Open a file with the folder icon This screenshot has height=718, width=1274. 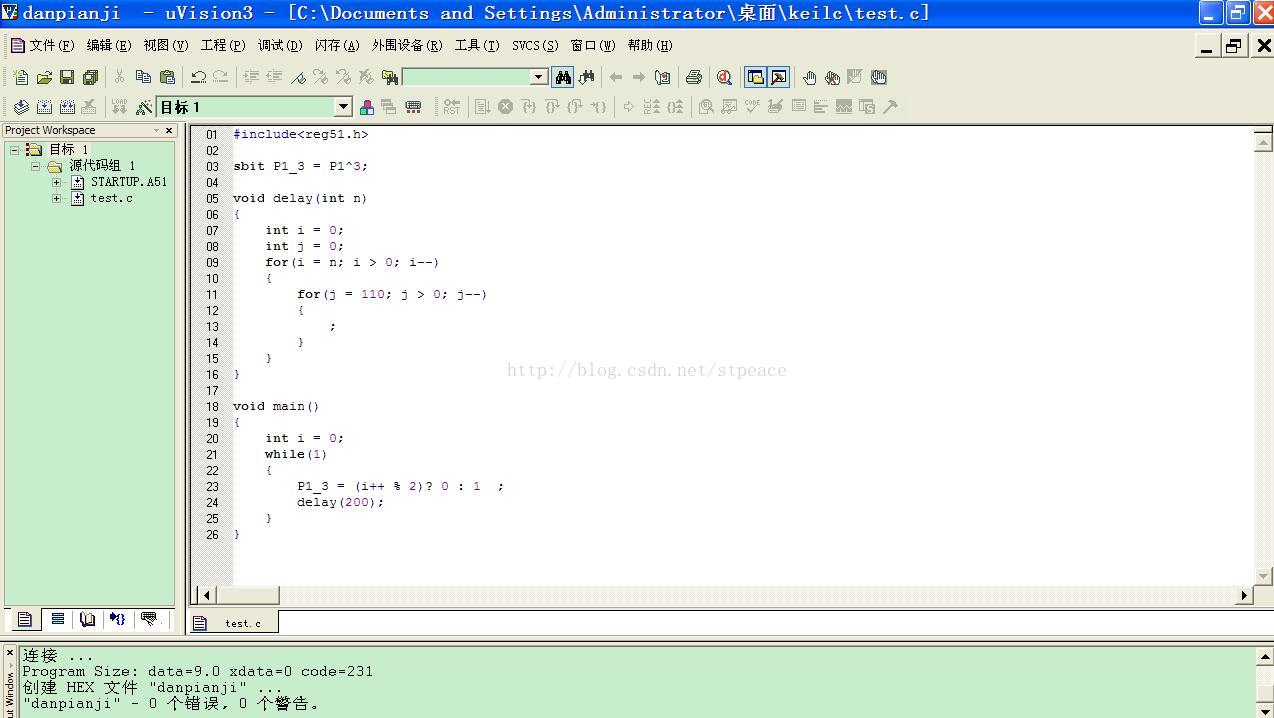44,77
